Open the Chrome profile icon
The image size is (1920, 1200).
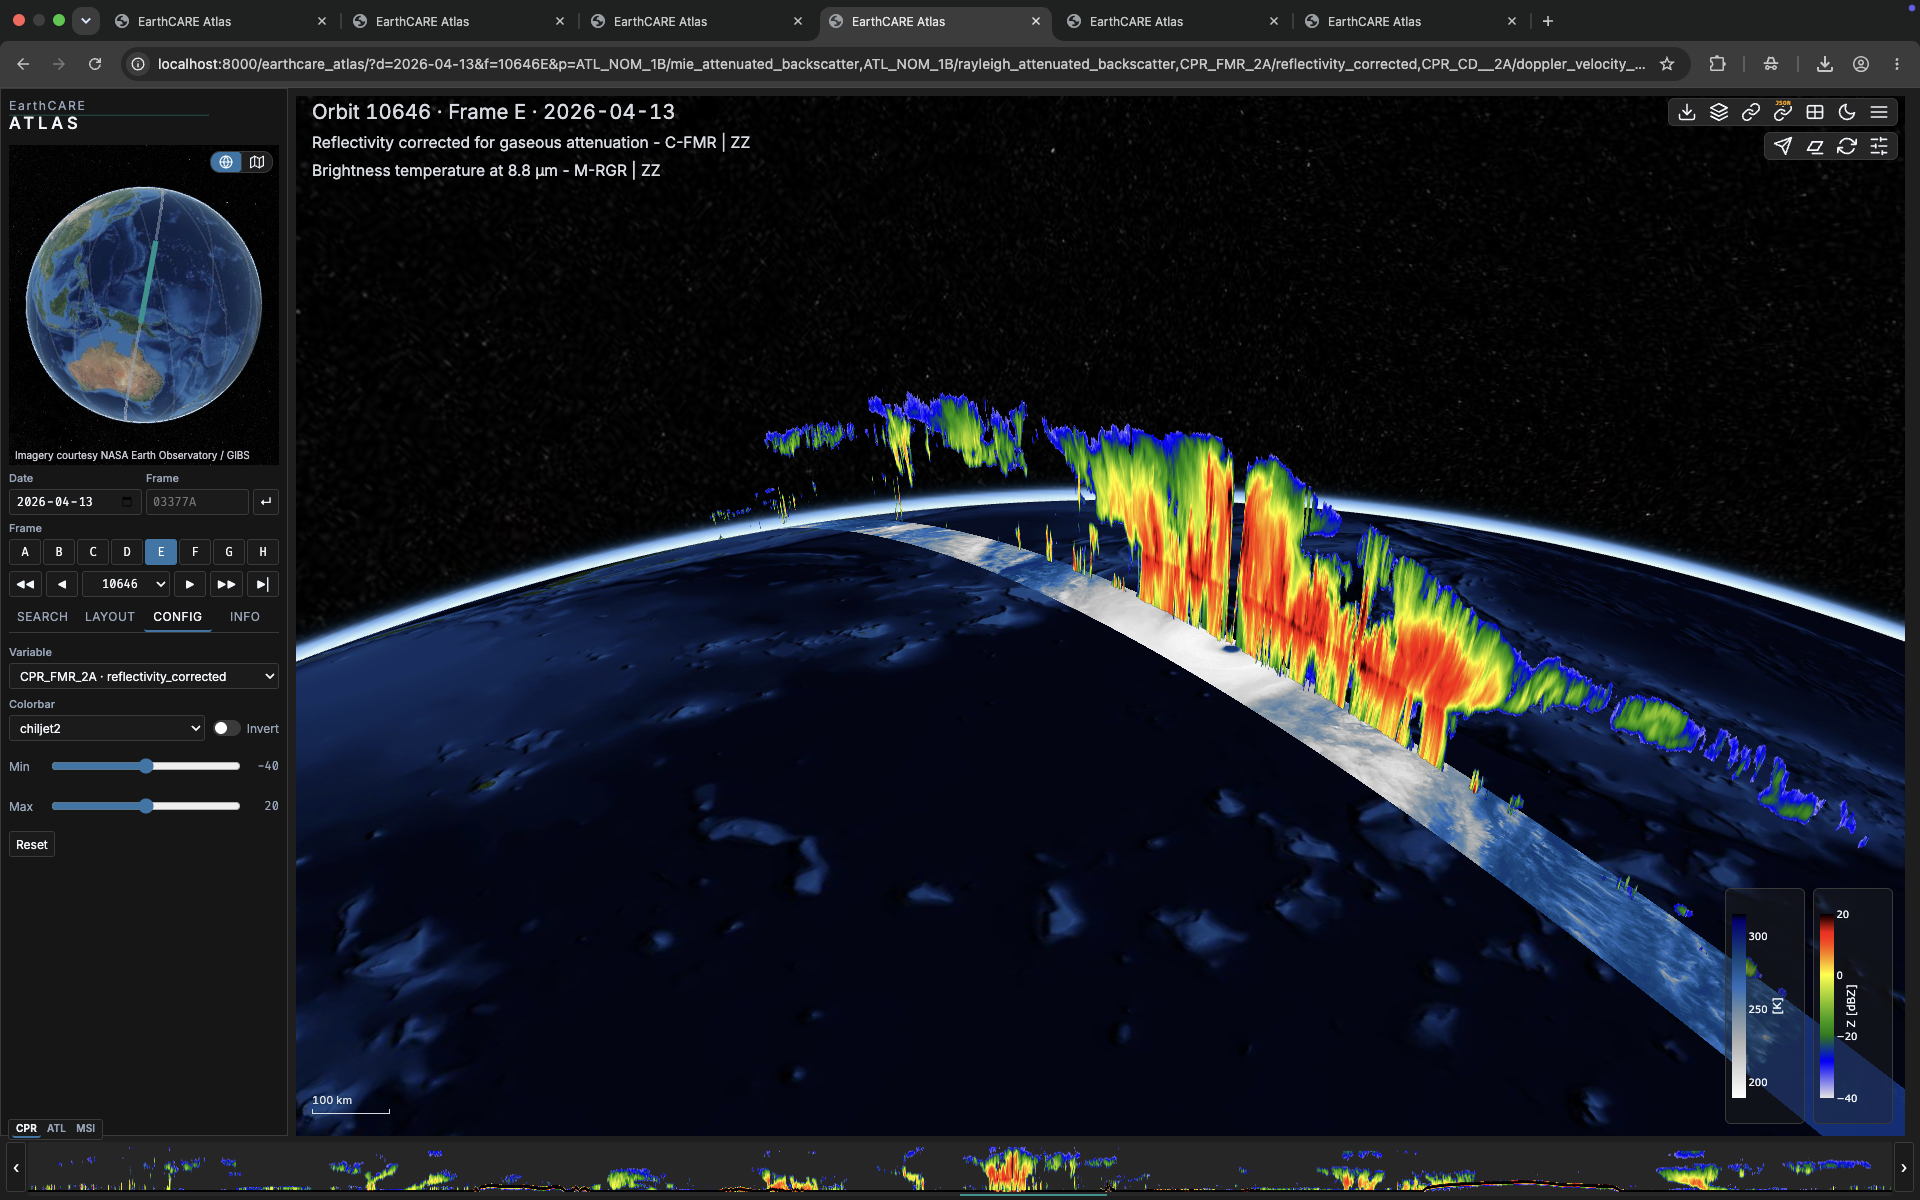coord(1861,64)
